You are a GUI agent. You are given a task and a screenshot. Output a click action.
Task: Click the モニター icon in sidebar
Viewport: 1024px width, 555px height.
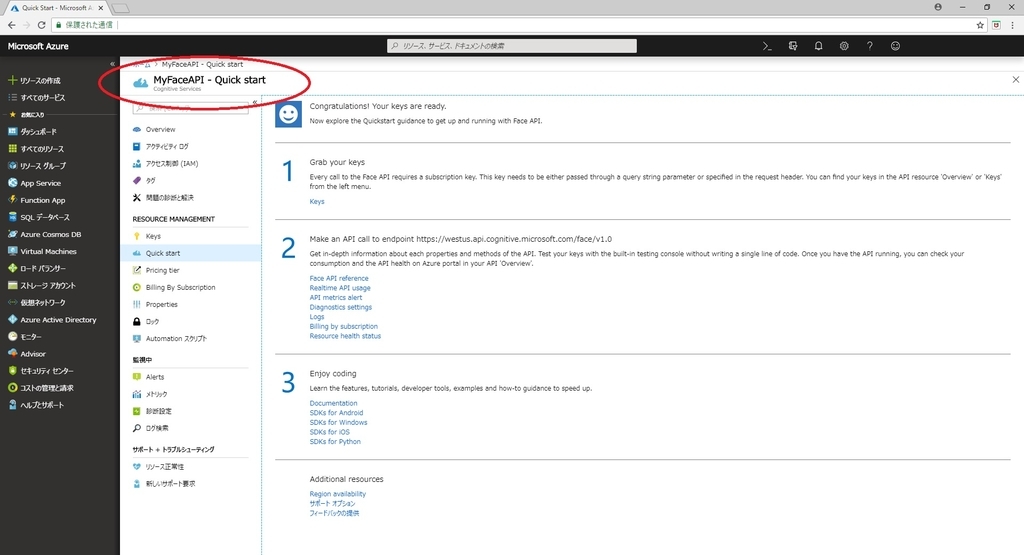pos(12,336)
